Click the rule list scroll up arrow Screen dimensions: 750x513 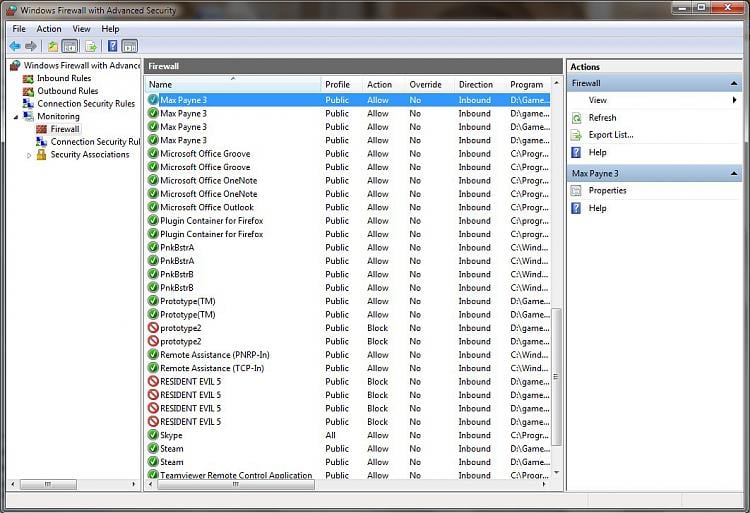[556, 83]
